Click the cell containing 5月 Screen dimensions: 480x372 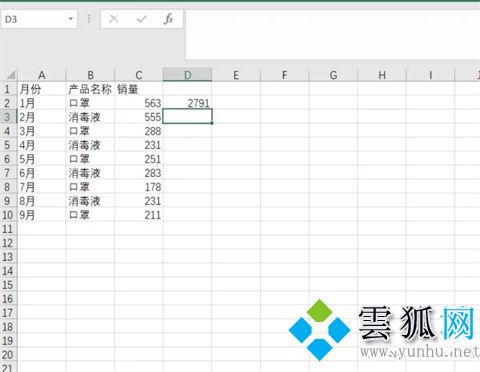(x=41, y=159)
